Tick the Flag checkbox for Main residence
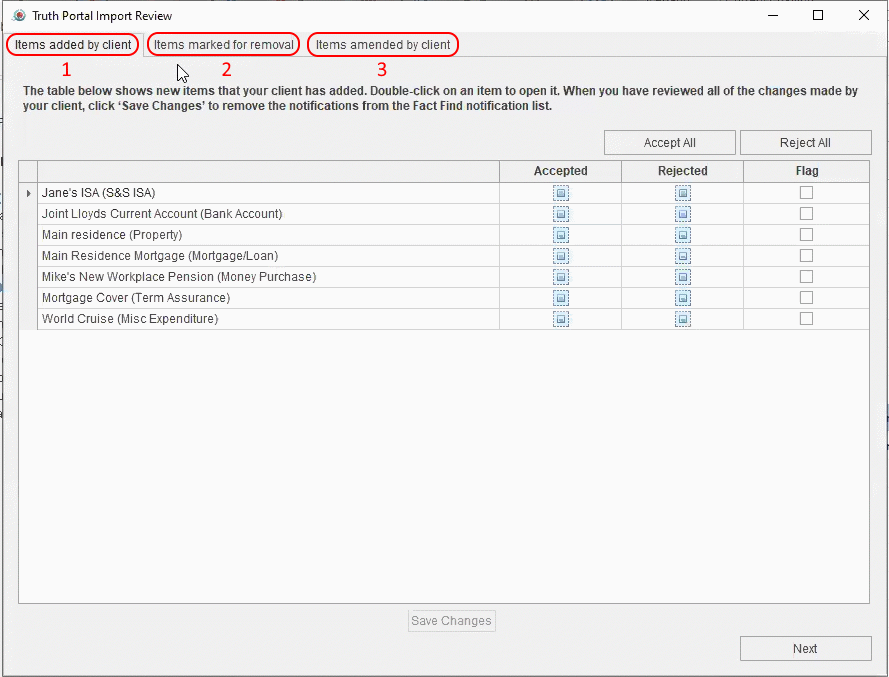This screenshot has width=889, height=677. 806,235
